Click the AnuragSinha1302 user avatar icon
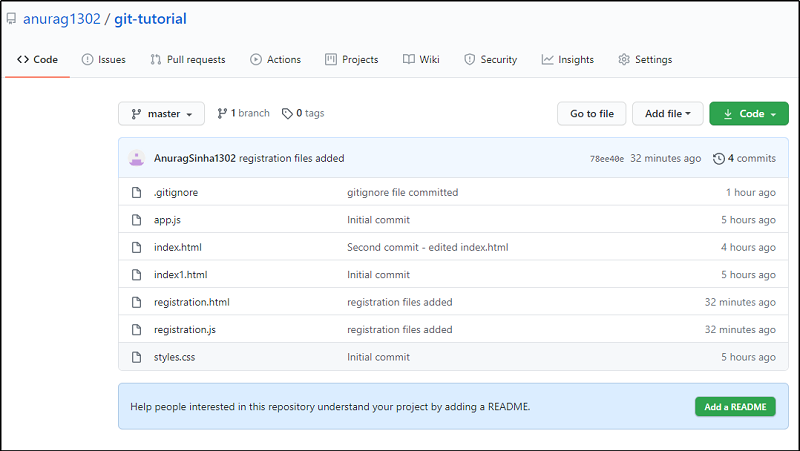This screenshot has width=800, height=451. point(137,158)
